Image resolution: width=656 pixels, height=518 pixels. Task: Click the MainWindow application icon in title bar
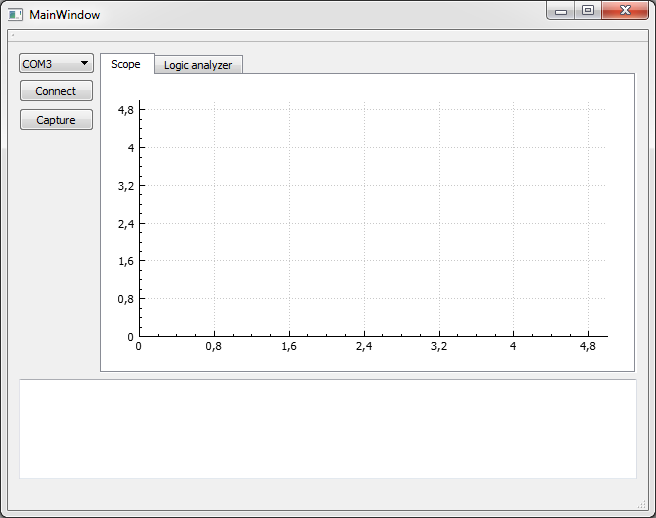15,15
